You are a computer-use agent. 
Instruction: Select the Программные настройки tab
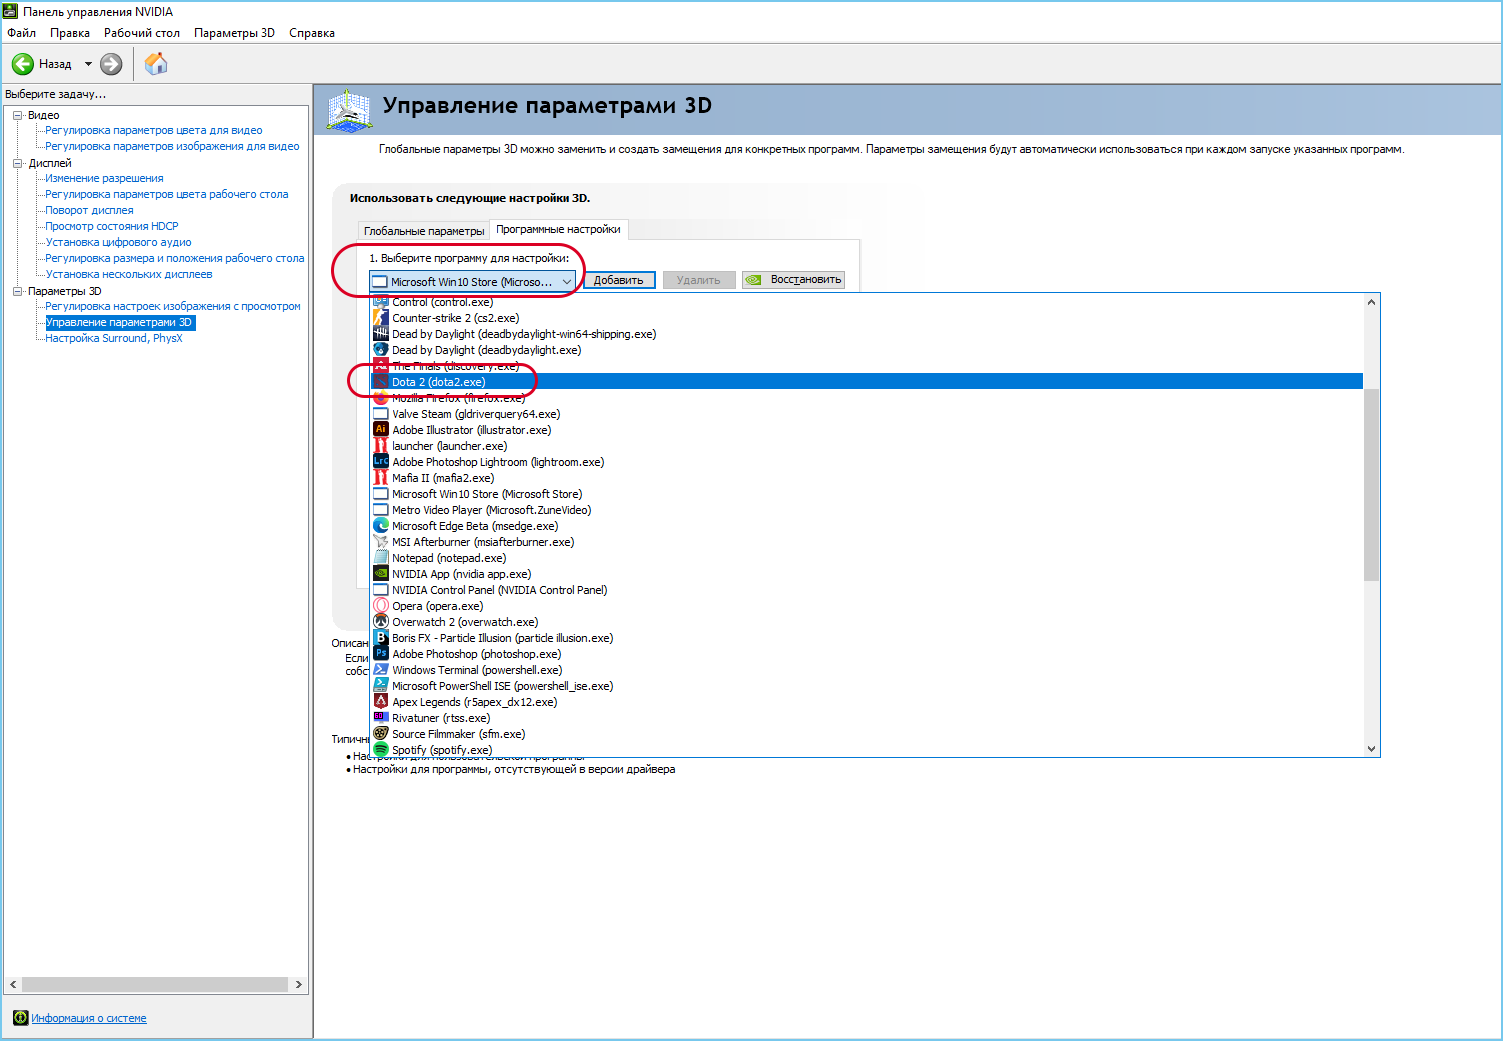[558, 229]
